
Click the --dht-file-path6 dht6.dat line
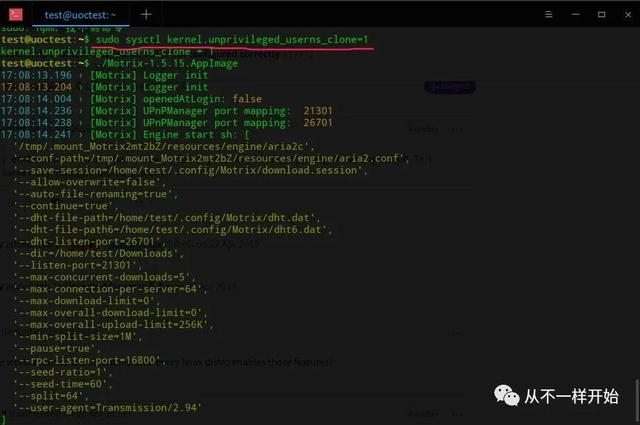tap(173, 229)
